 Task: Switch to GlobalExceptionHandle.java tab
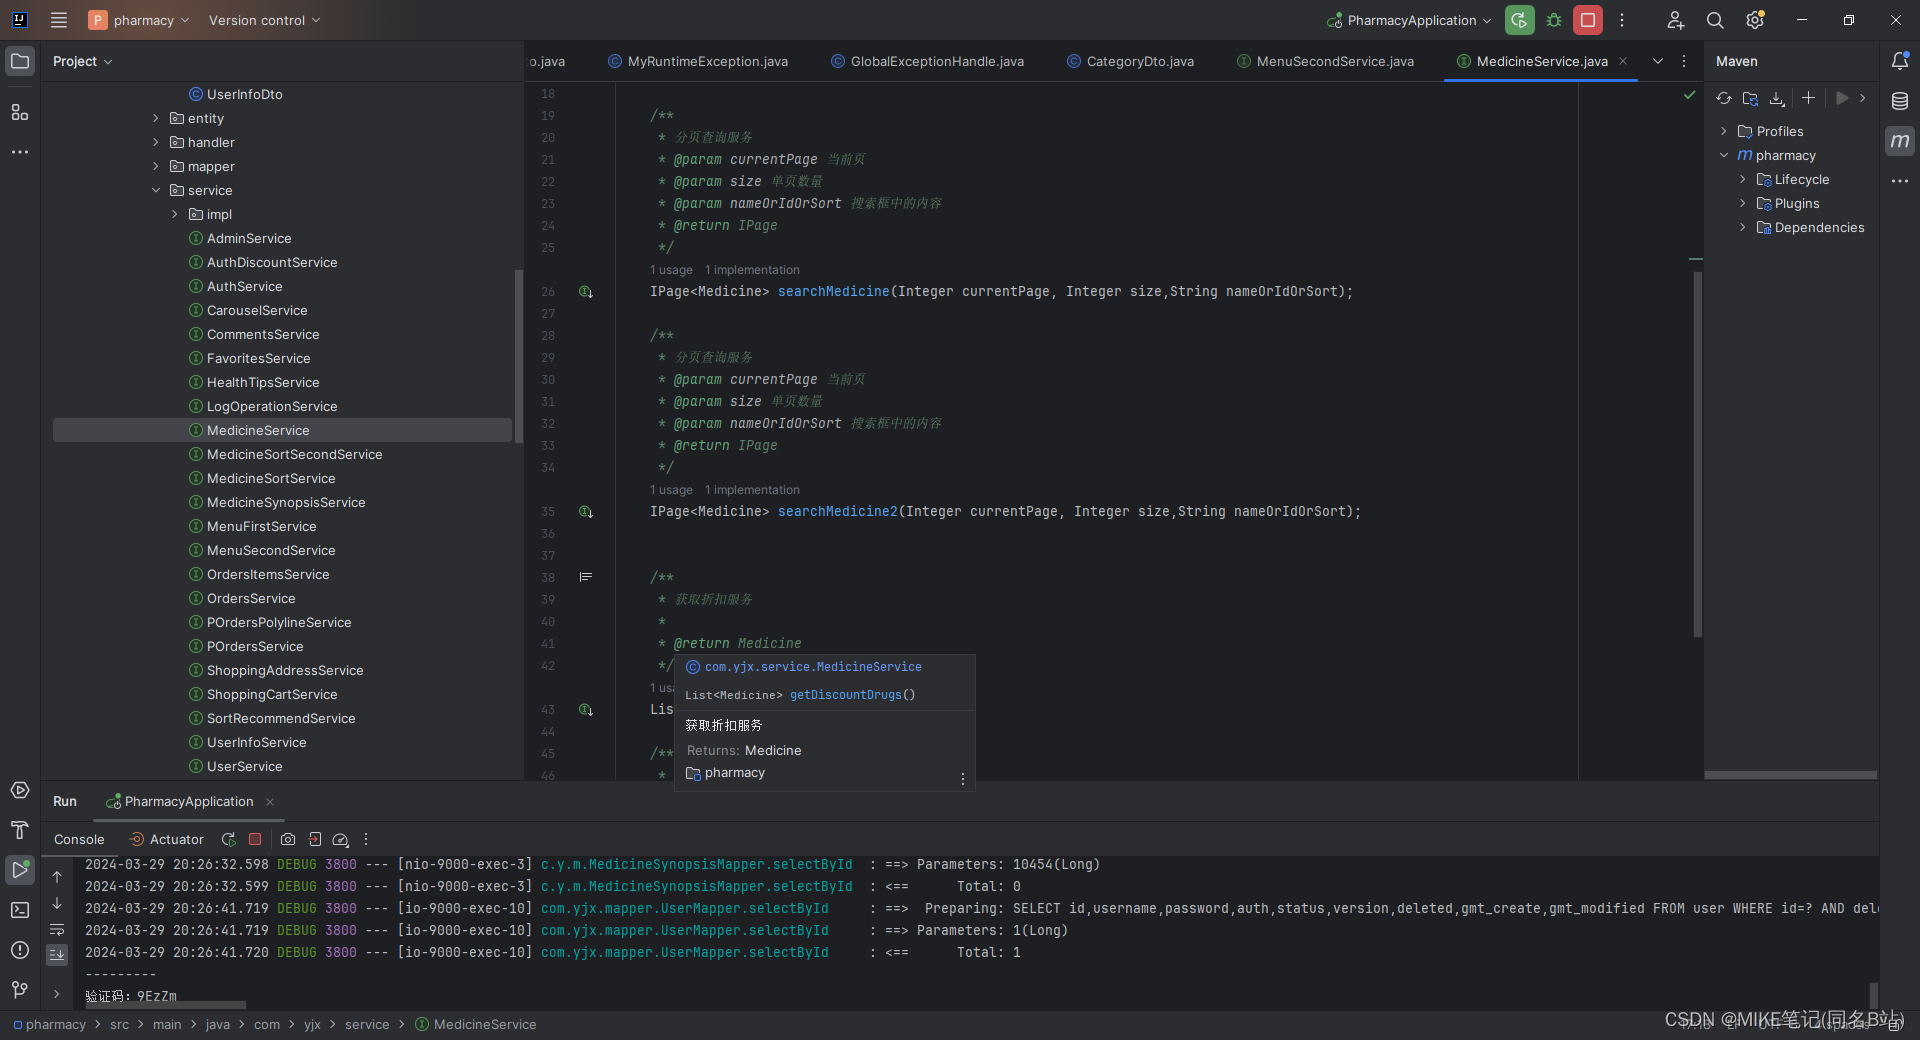point(927,61)
